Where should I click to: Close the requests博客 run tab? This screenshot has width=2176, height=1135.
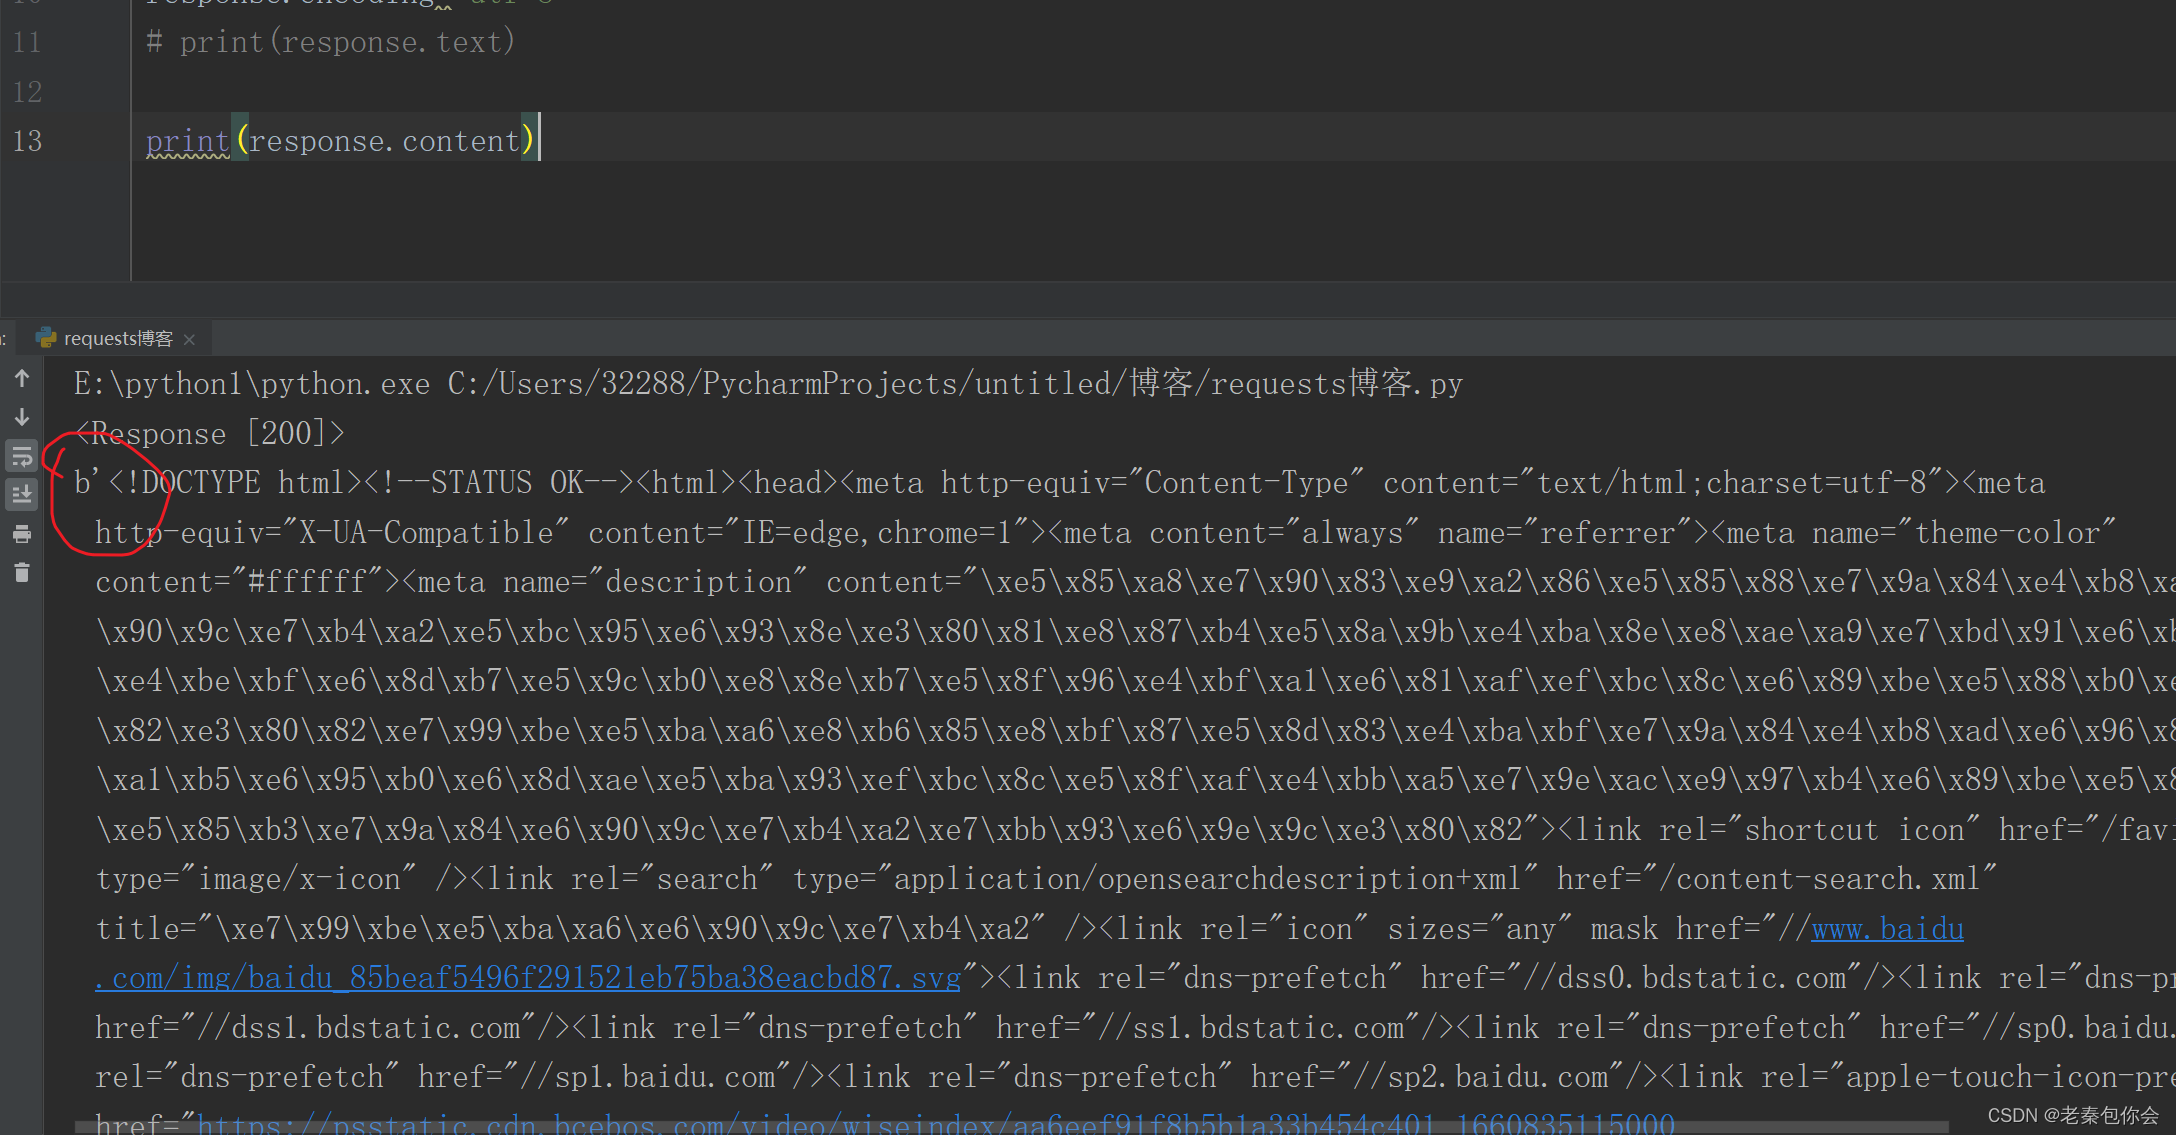click(190, 340)
